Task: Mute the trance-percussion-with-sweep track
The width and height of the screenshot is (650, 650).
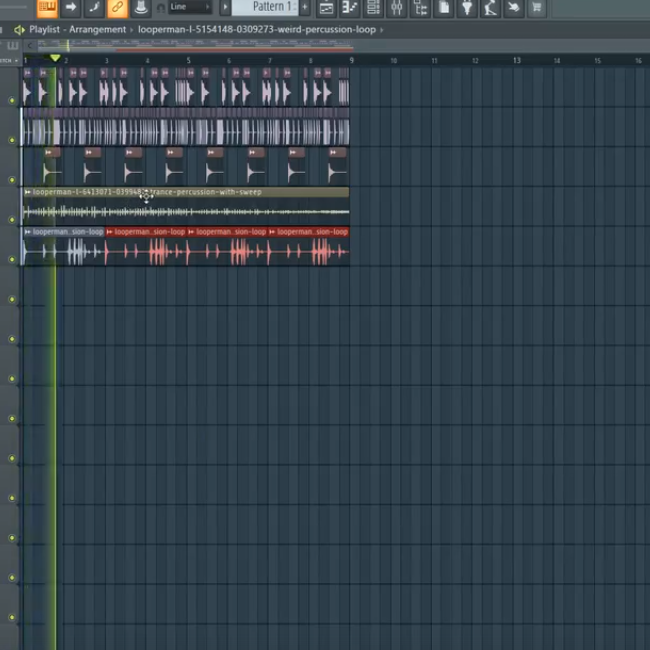Action: 12,218
